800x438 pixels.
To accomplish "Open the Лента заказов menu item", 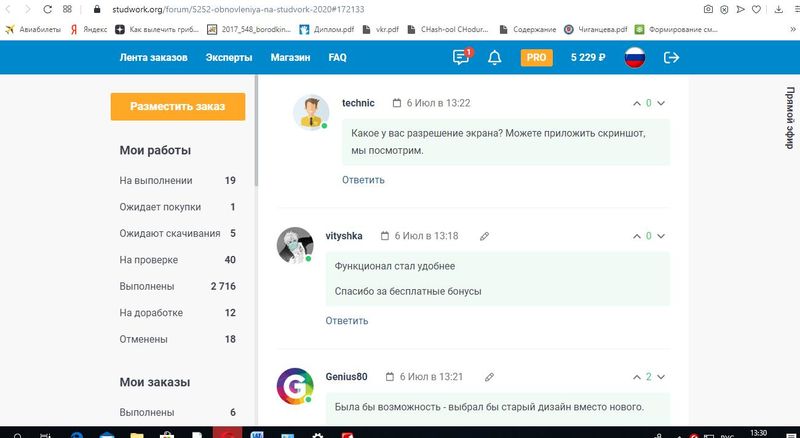I will coord(153,58).
